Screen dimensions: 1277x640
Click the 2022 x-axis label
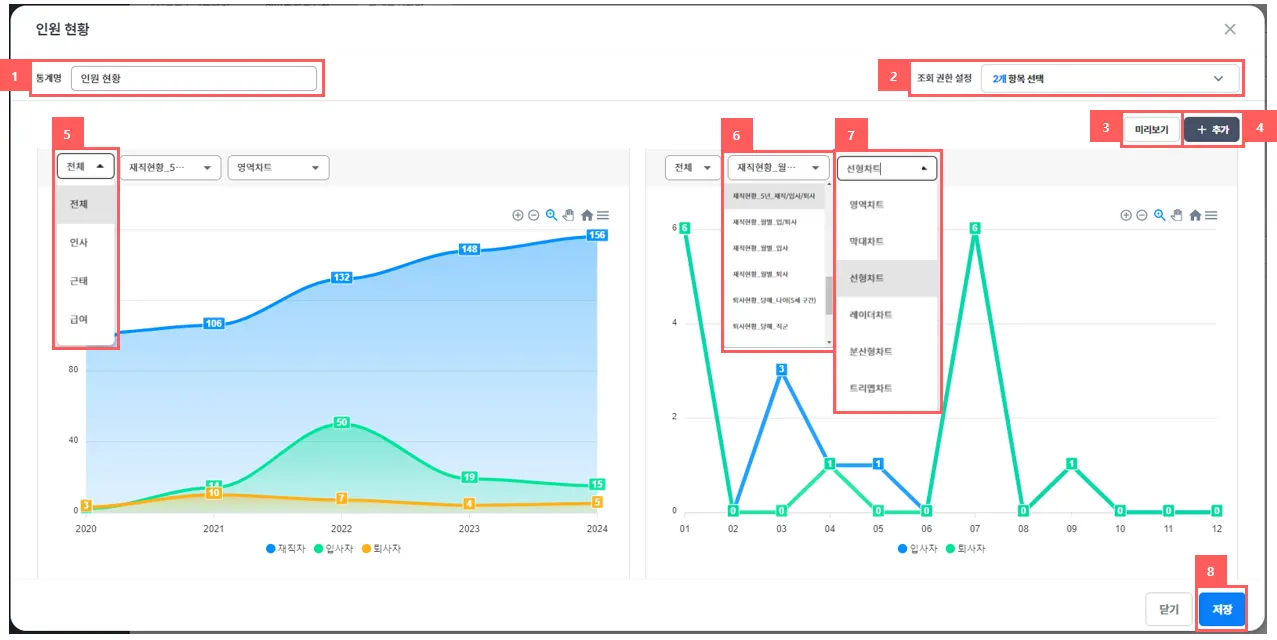[x=342, y=528]
